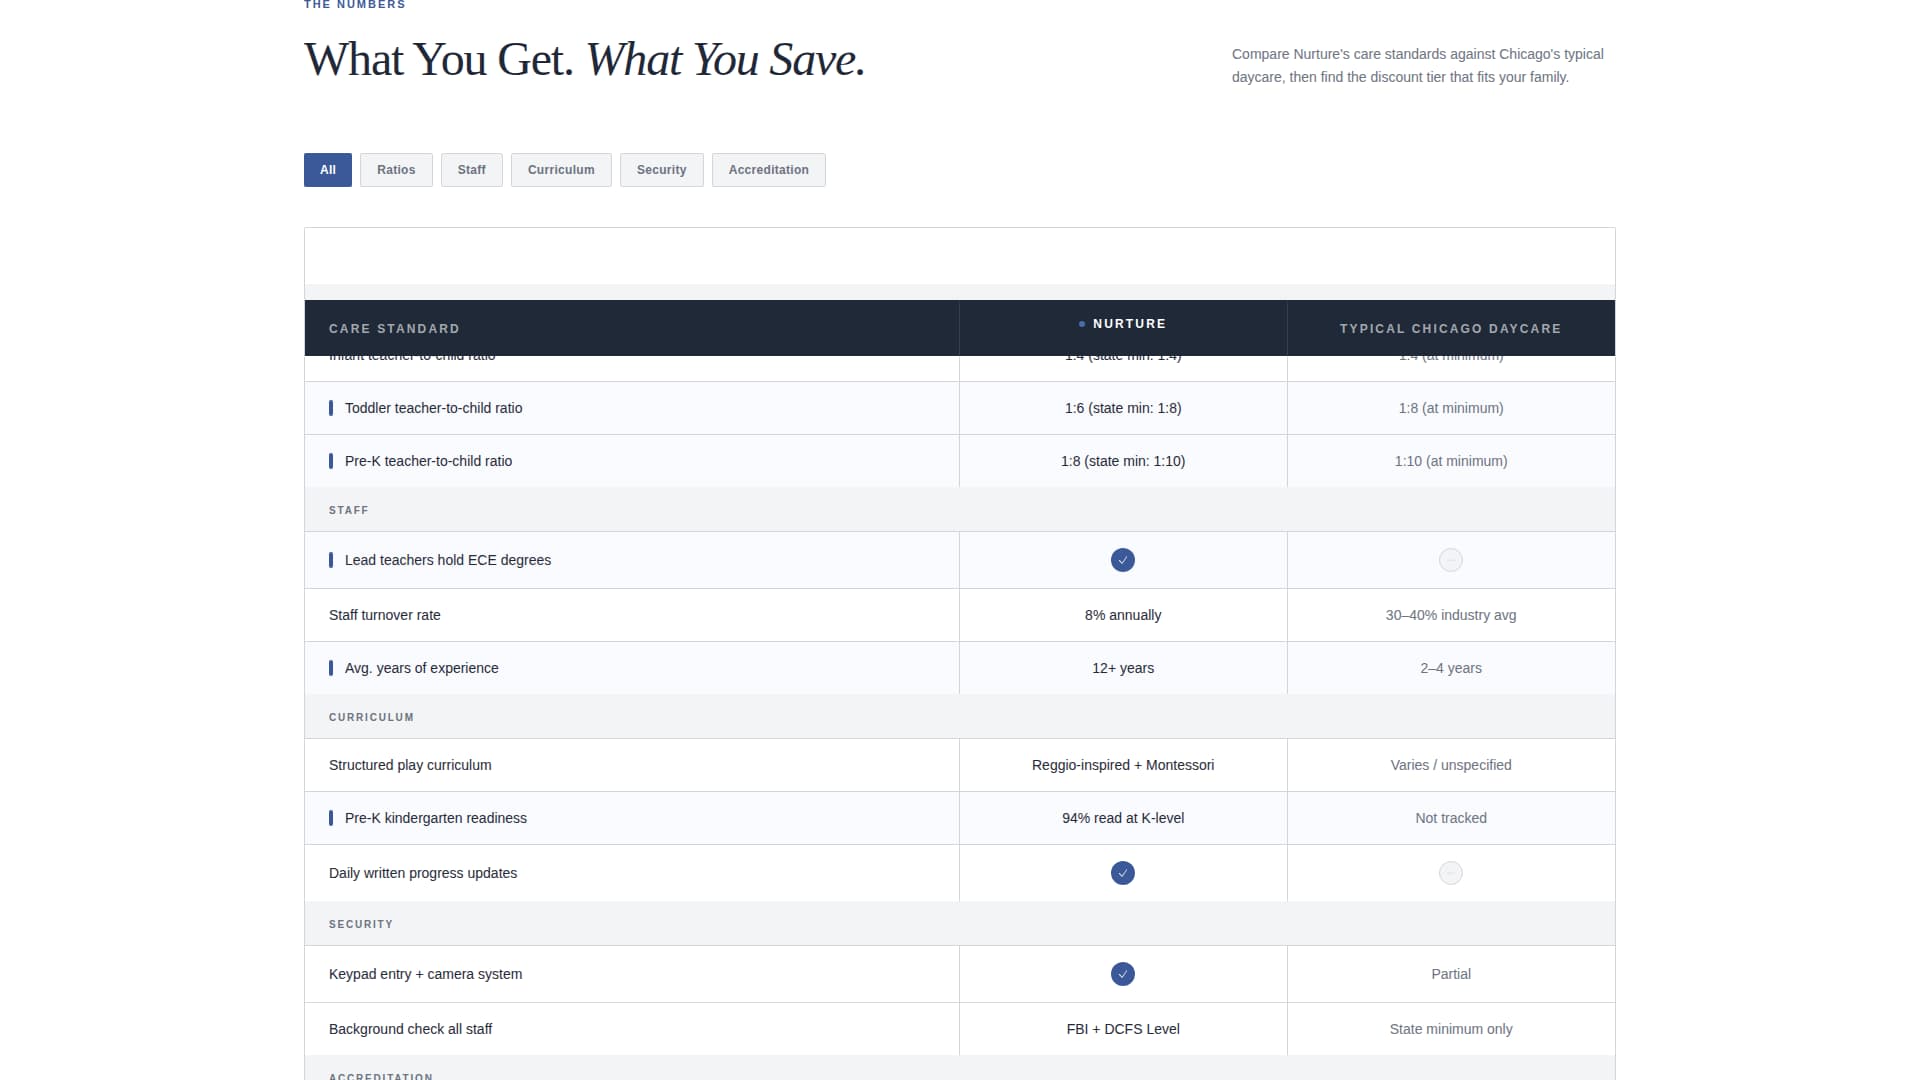The height and width of the screenshot is (1080, 1920).
Task: Click the SECURITY section heading
Action: (361, 924)
